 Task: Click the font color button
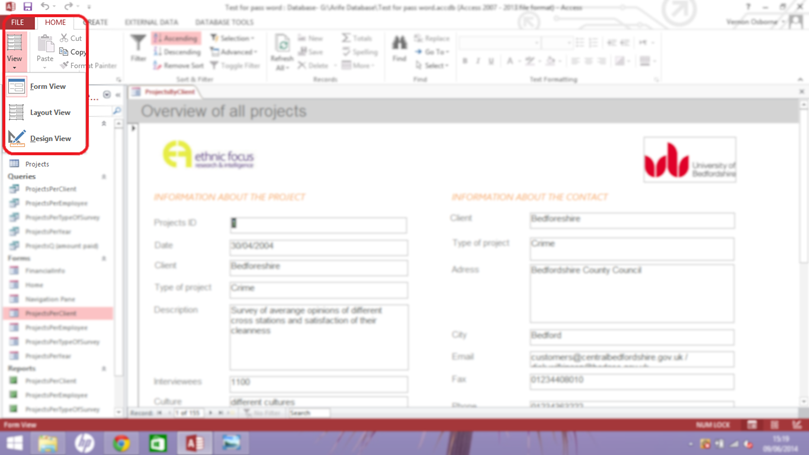(510, 61)
